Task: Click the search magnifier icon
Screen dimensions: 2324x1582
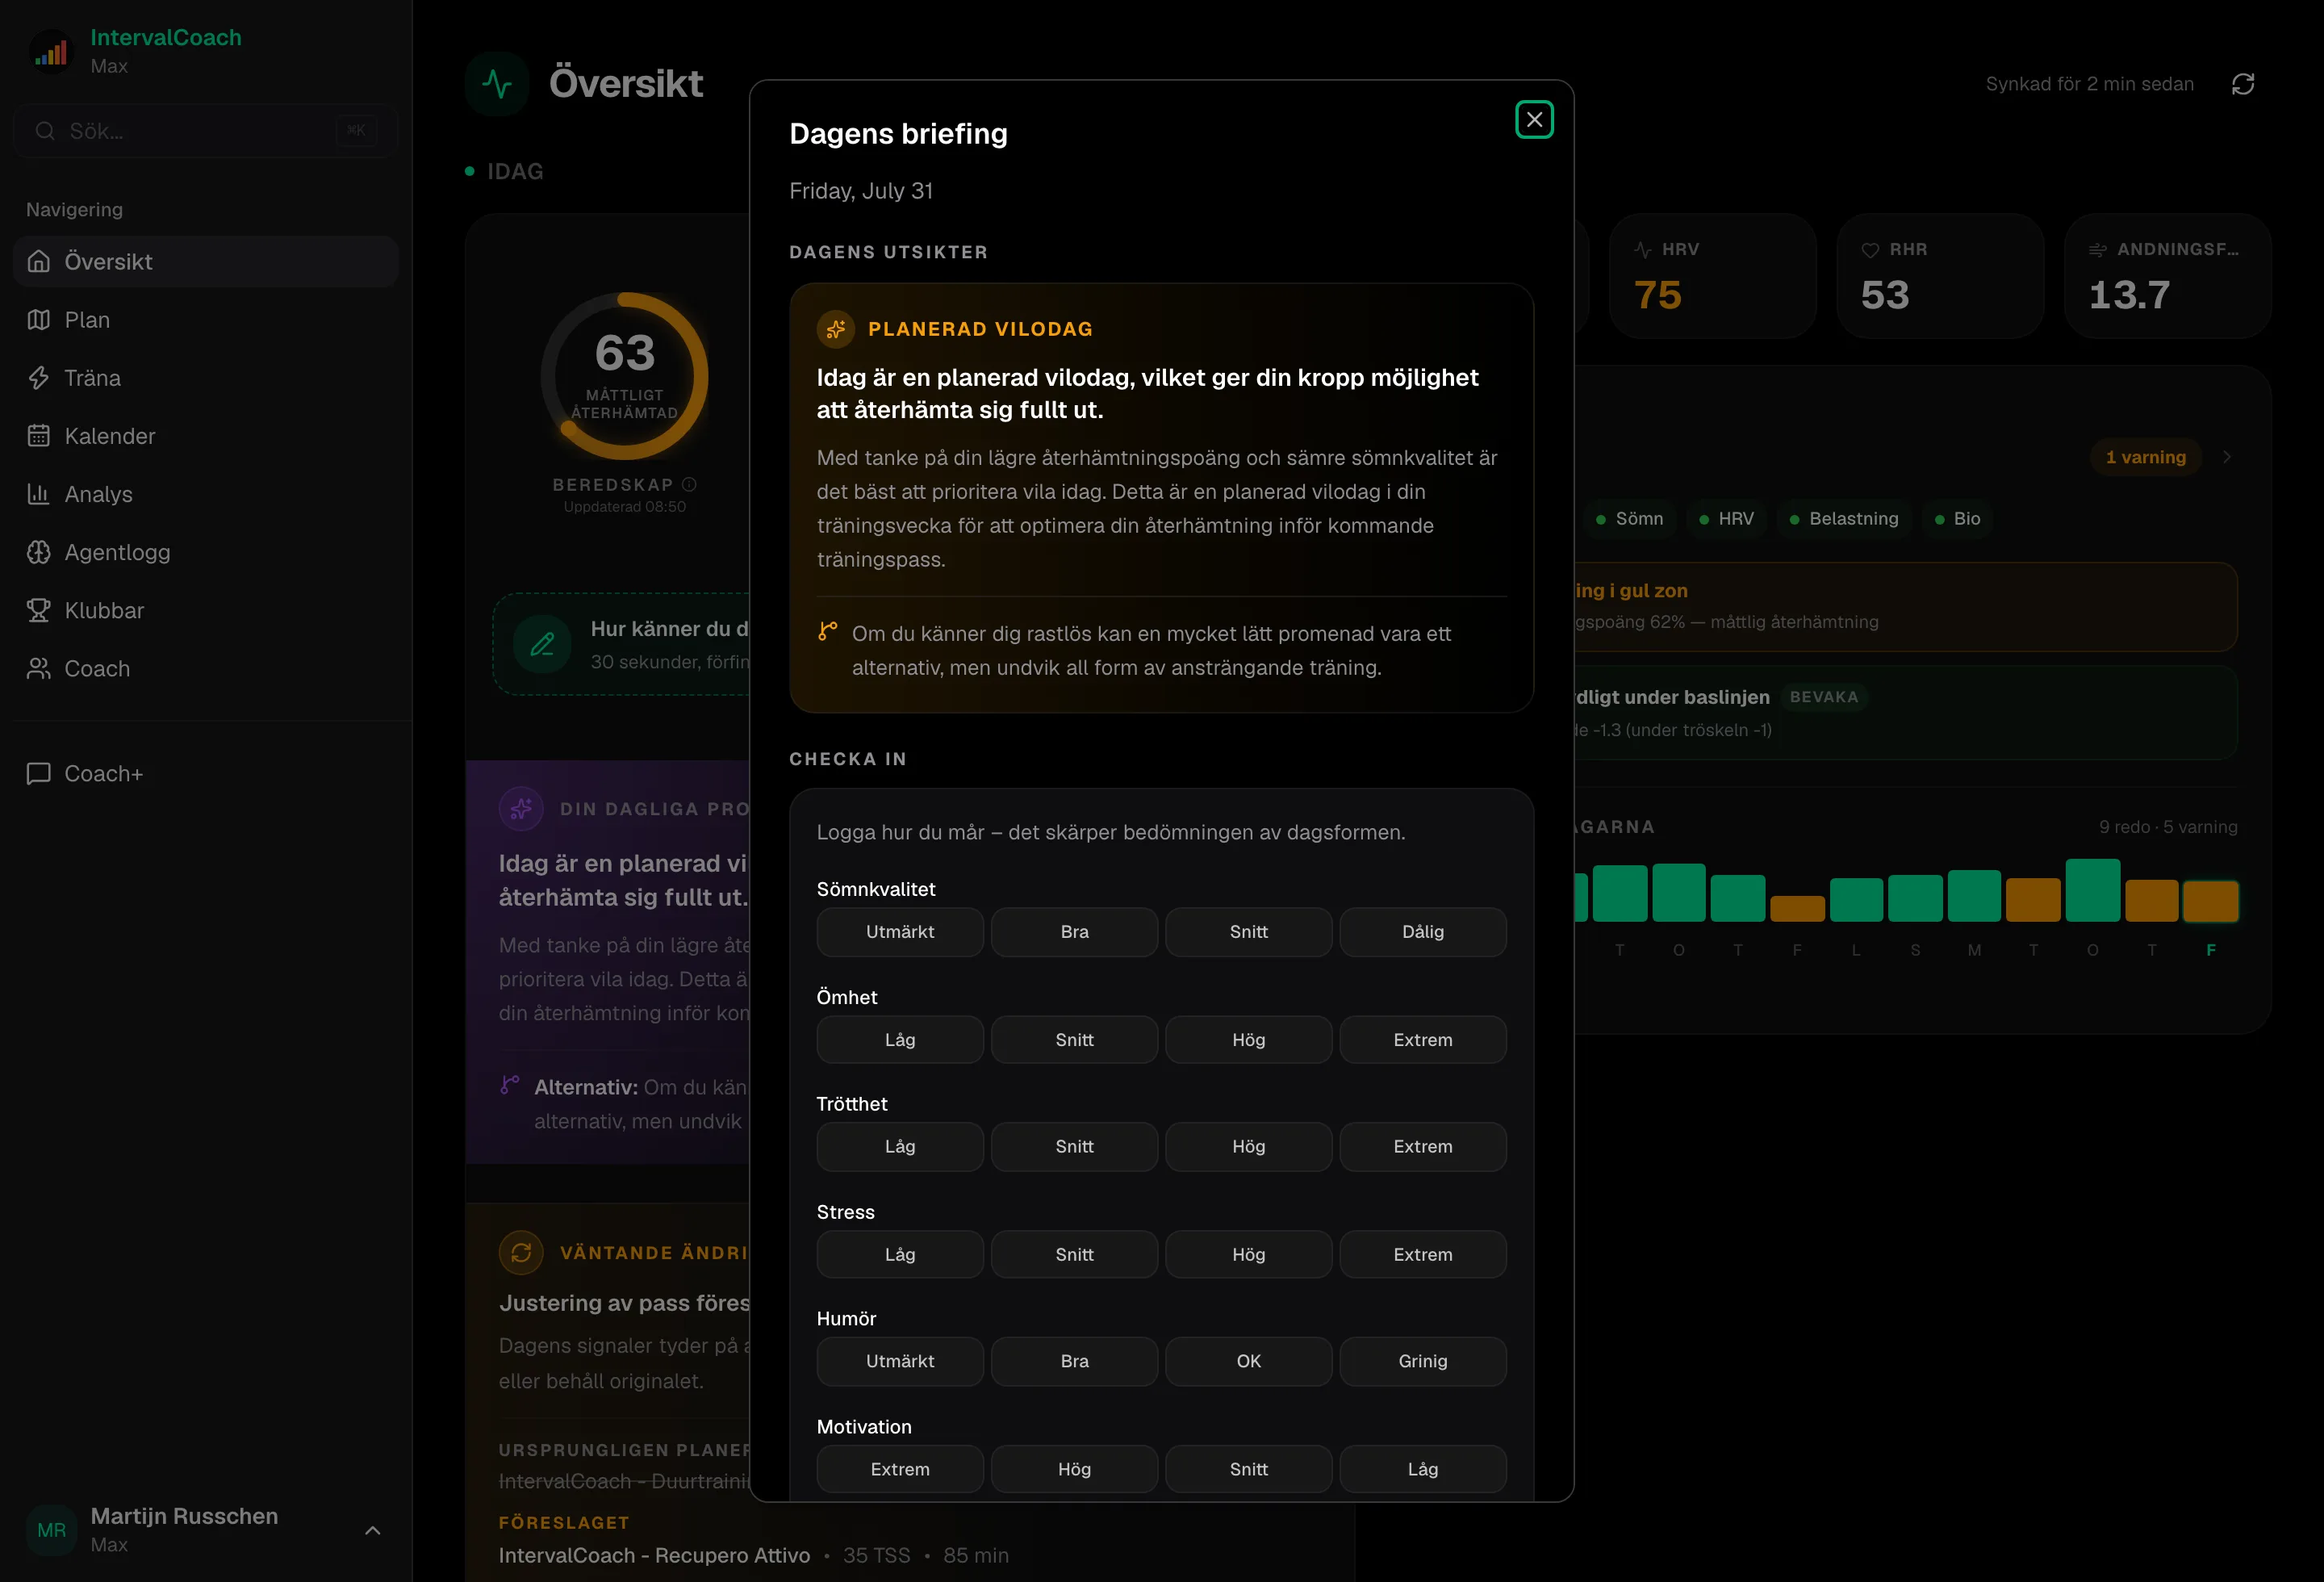Action: click(45, 130)
